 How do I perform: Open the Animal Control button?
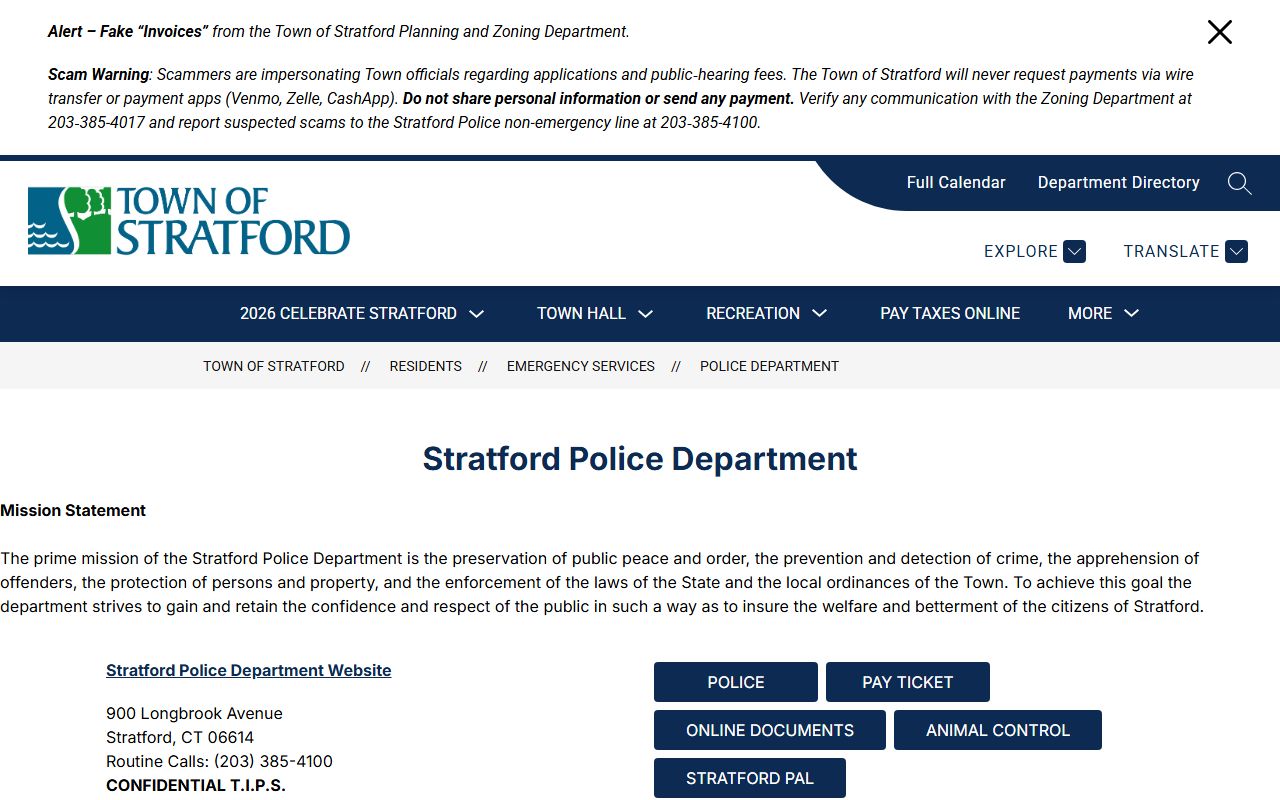[998, 730]
